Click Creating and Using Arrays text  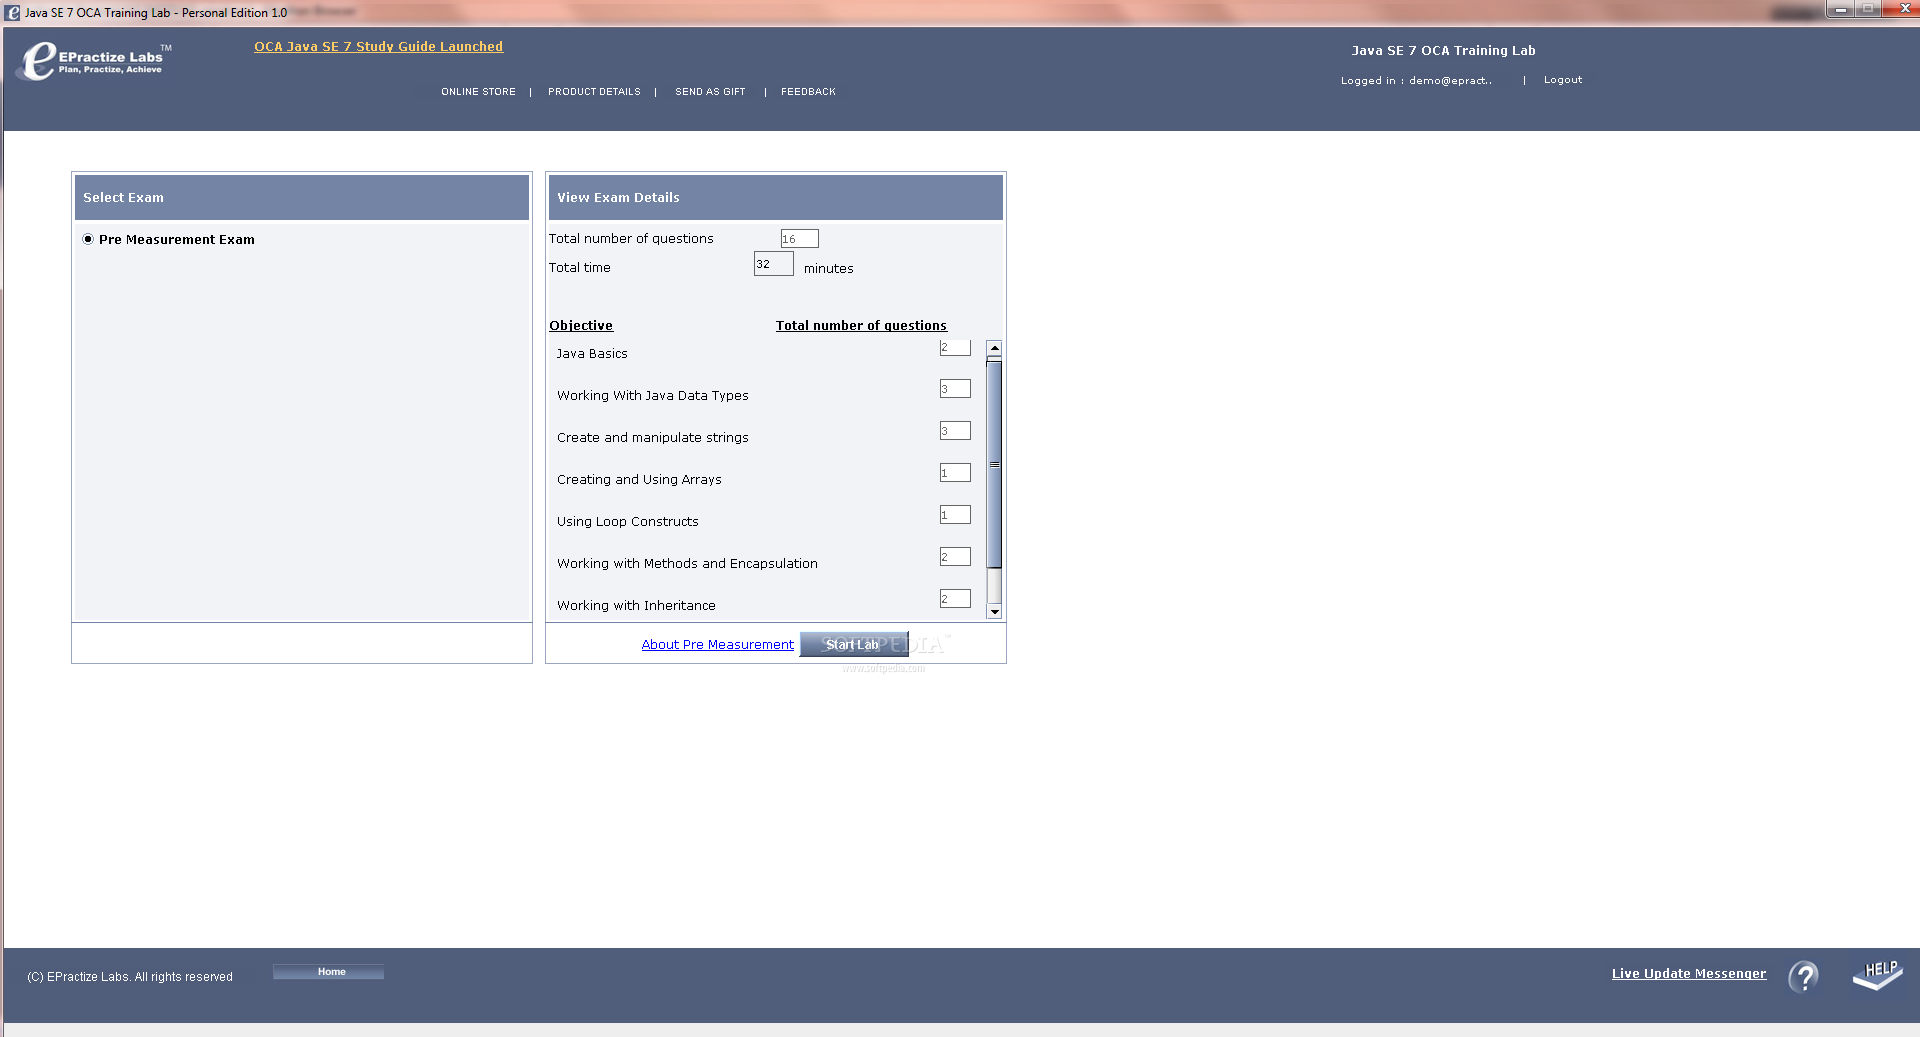point(639,480)
